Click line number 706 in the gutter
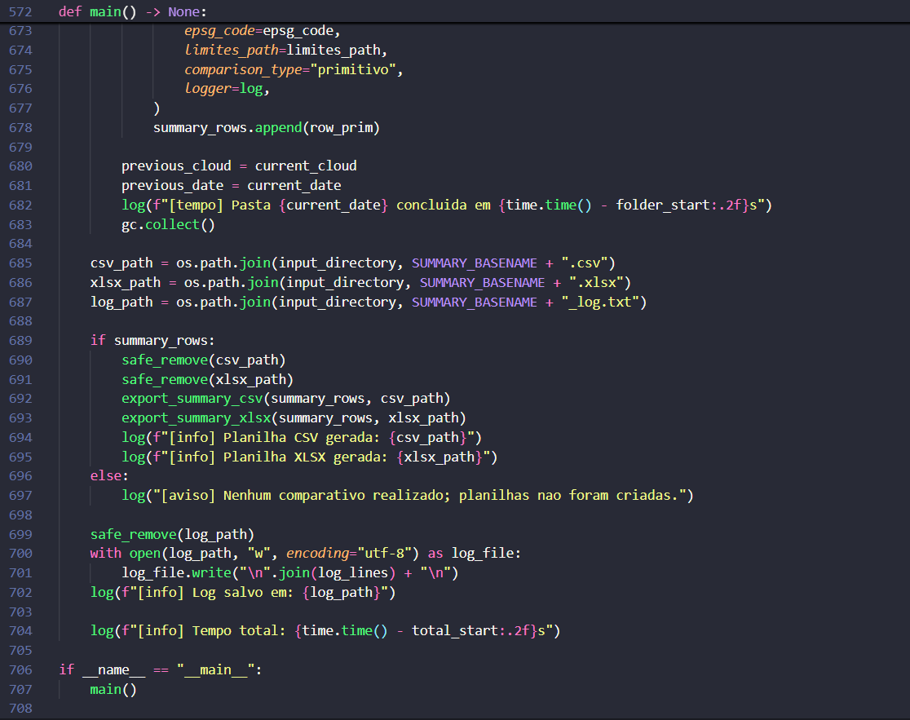Screen dimensions: 910x720 tap(19, 670)
